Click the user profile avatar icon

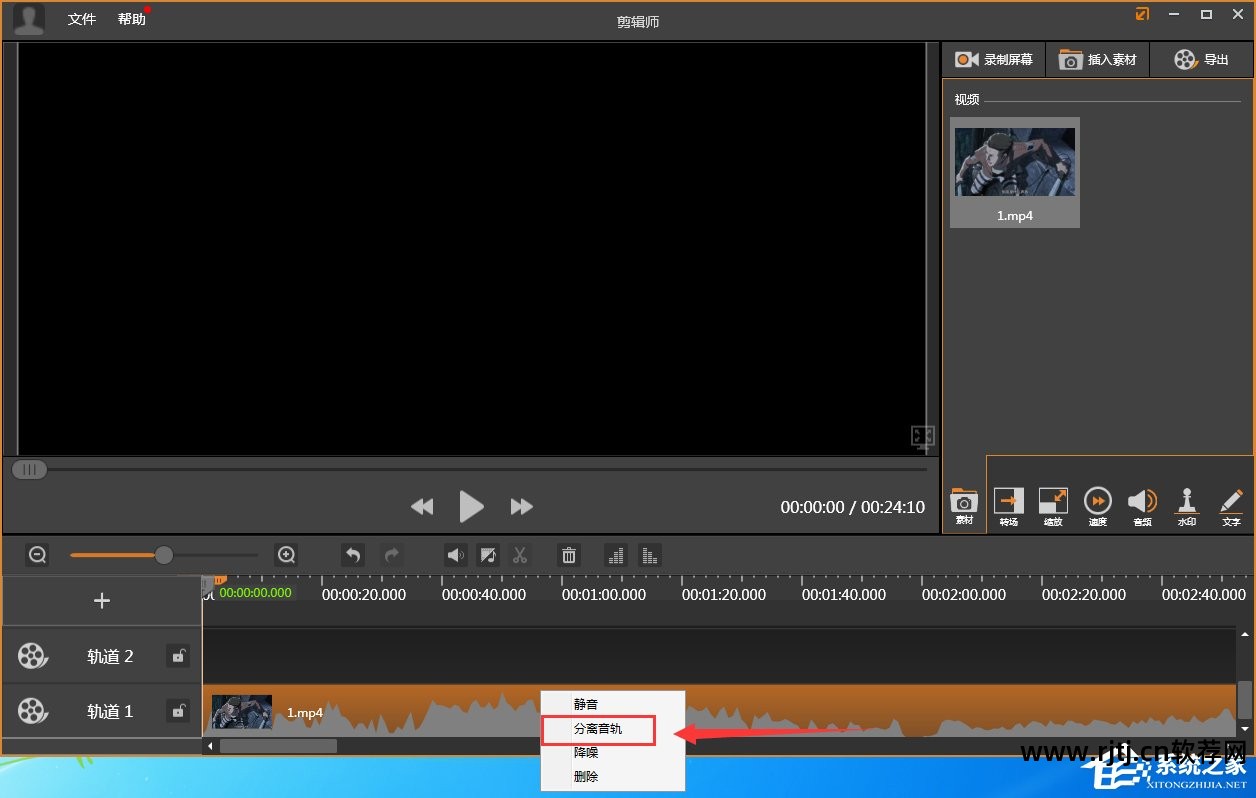[x=29, y=19]
